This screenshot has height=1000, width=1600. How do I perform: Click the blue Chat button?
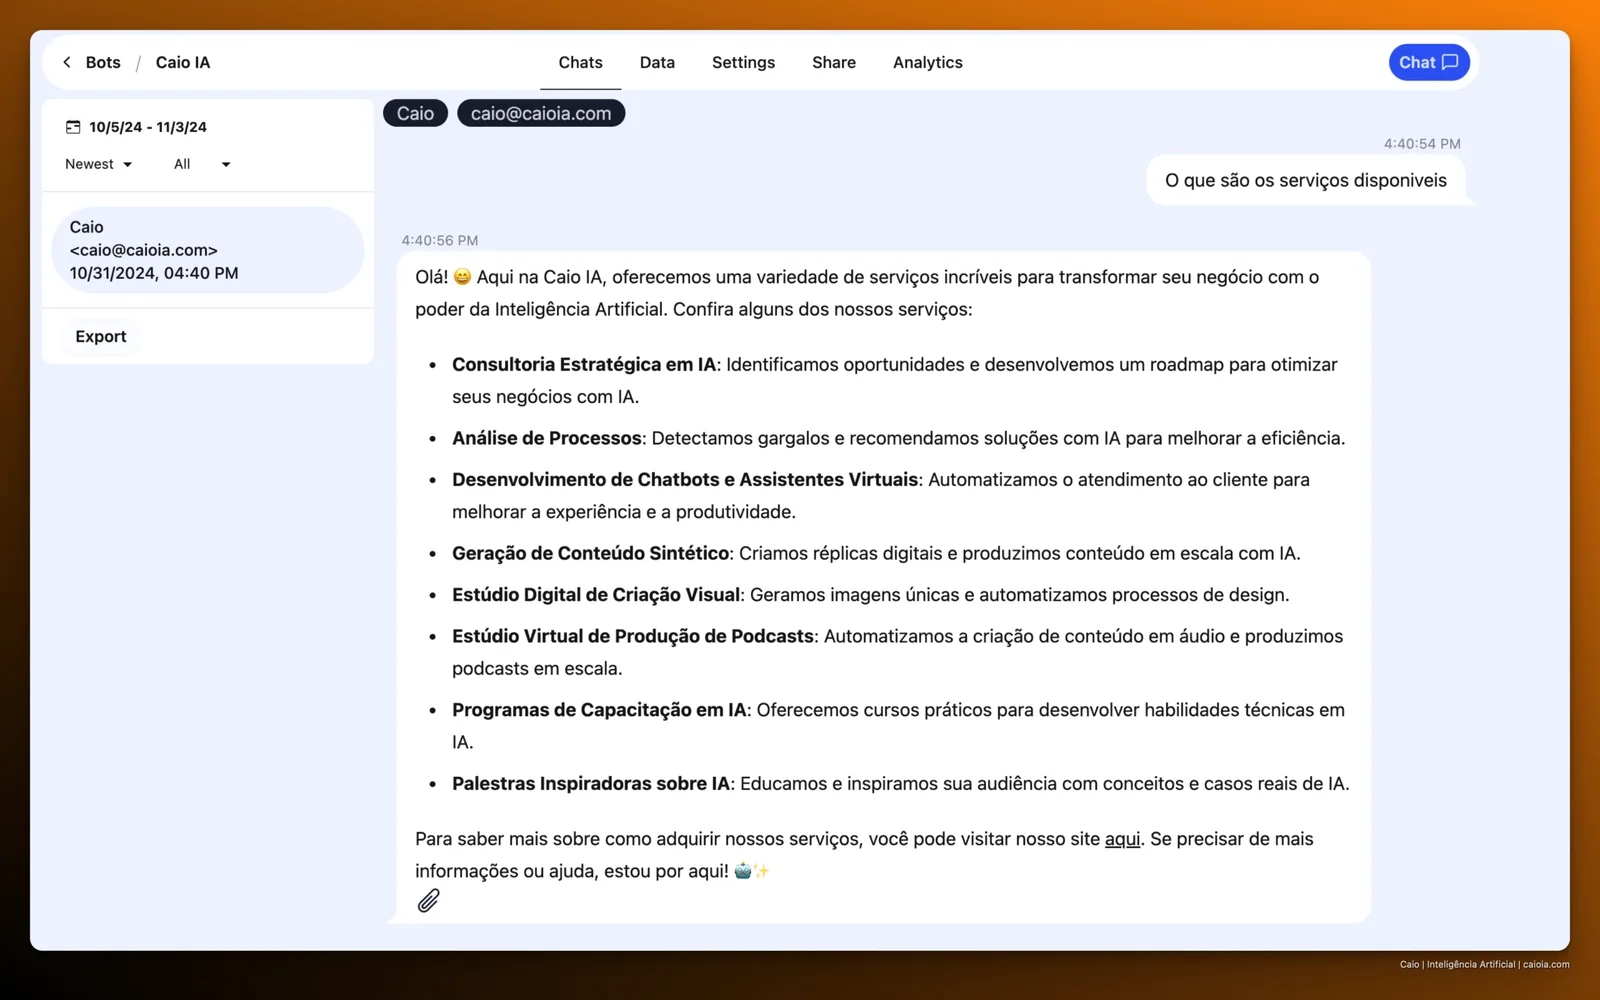click(x=1429, y=62)
